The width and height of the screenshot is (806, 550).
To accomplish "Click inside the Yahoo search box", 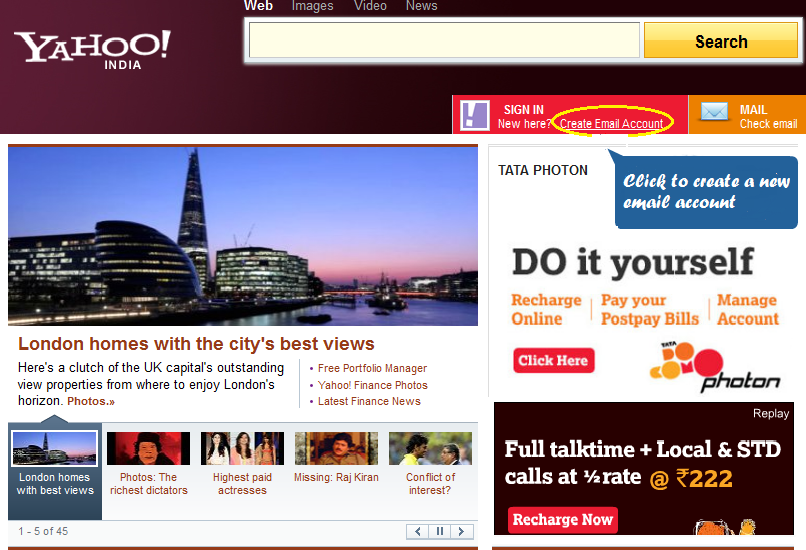I will point(444,40).
